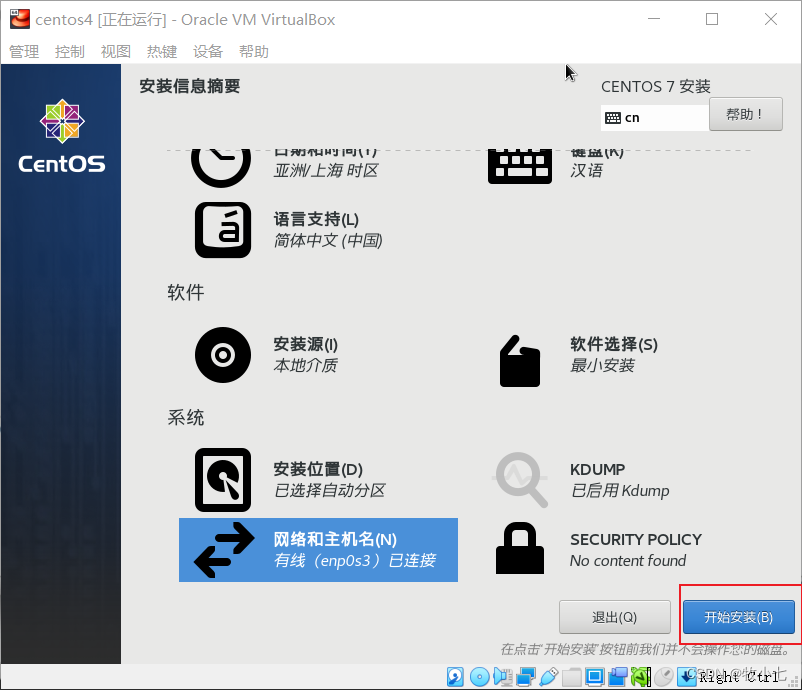Image resolution: width=802 pixels, height=690 pixels.
Task: Open SECURITY POLICY padlock icon
Action: point(520,548)
